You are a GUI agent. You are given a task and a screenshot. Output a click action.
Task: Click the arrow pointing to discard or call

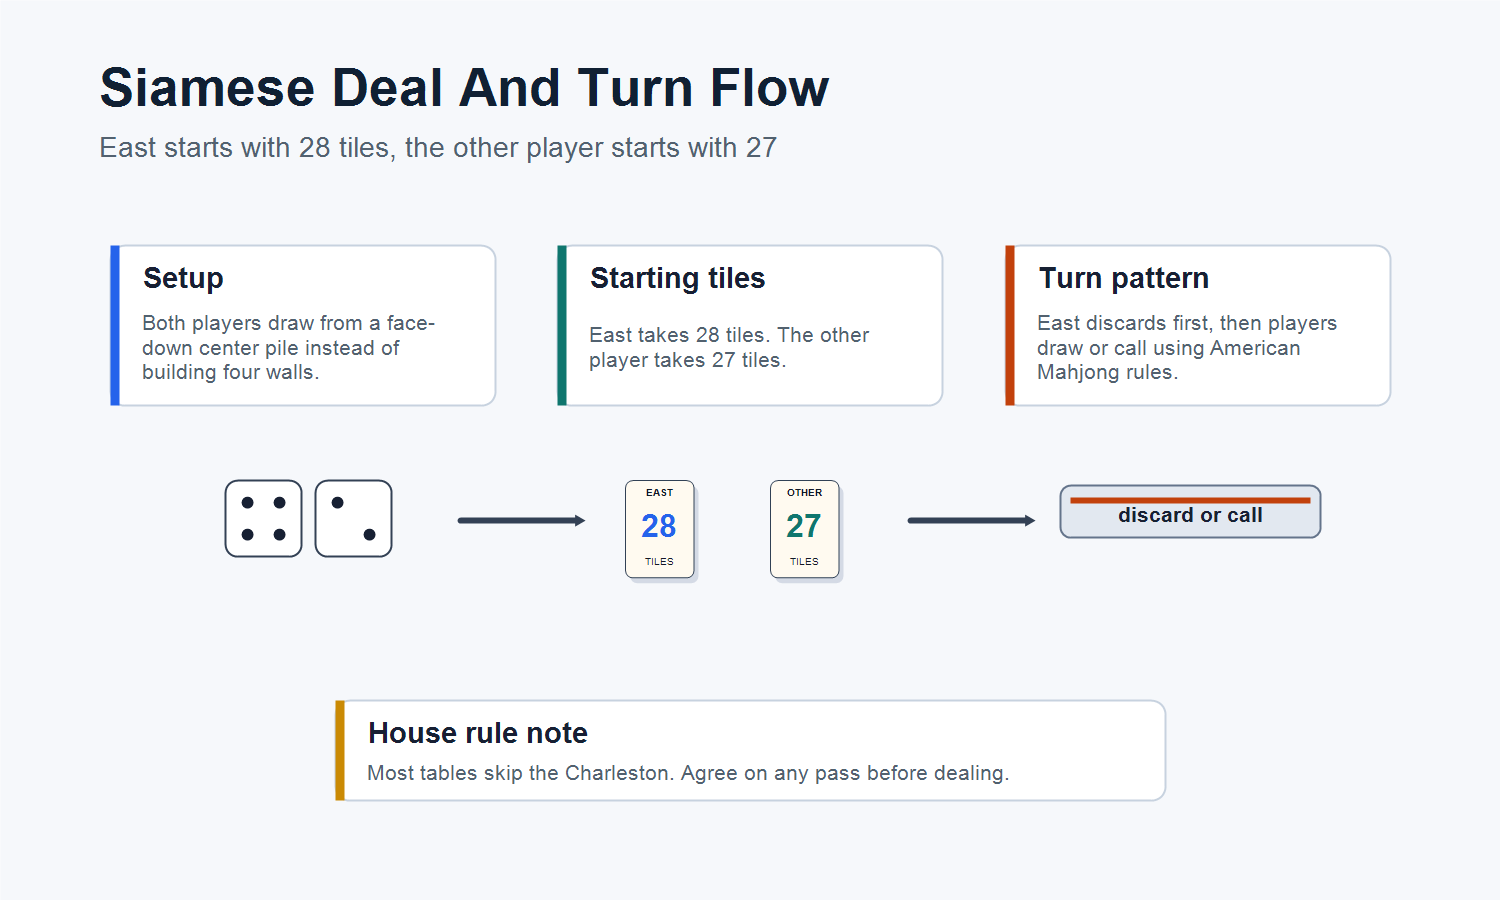tap(971, 520)
